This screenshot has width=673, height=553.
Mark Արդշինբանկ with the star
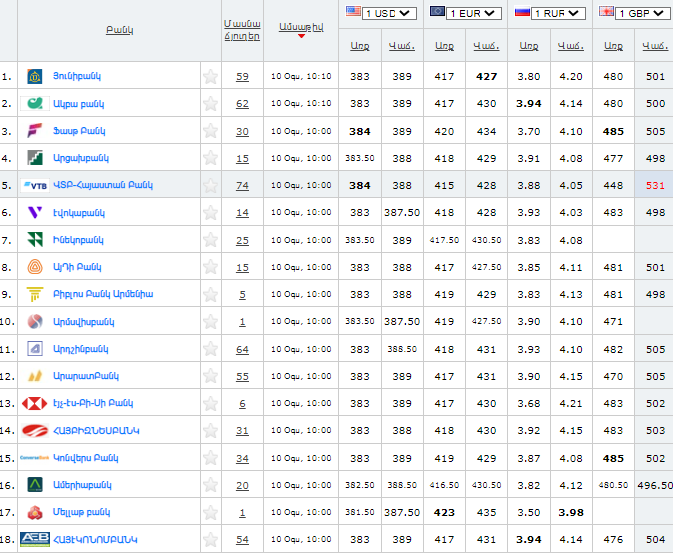click(210, 349)
